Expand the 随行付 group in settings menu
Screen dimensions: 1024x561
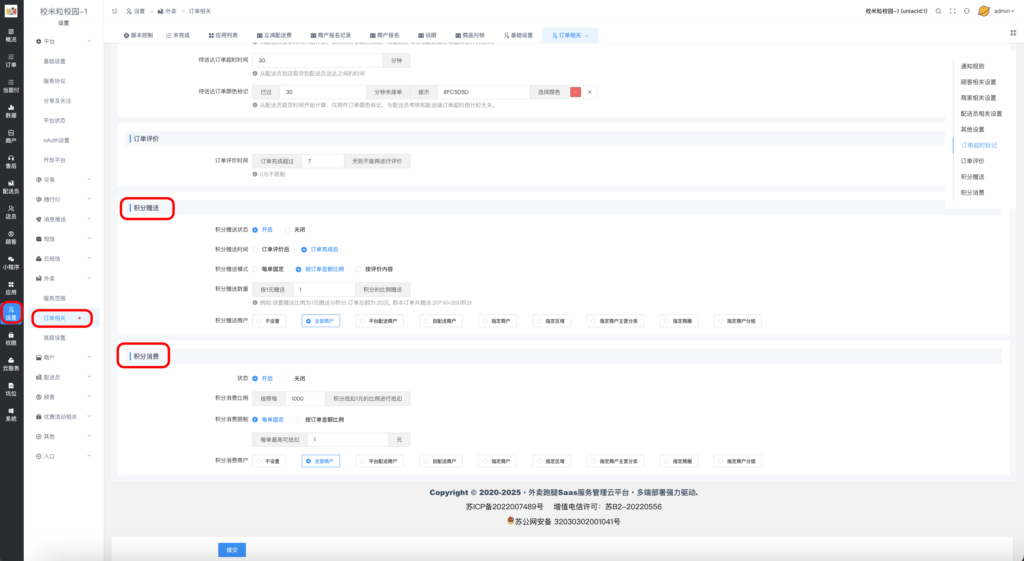point(63,199)
